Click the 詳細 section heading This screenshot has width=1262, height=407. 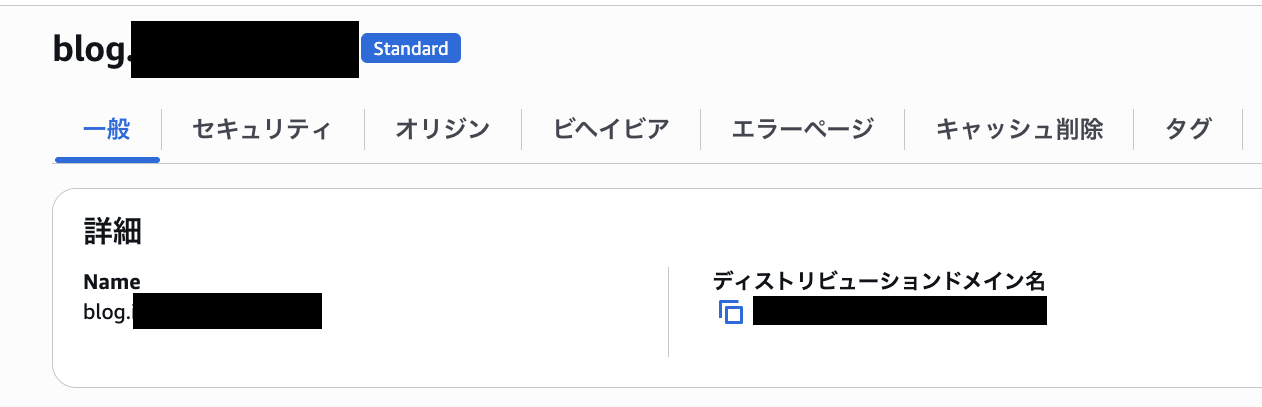click(112, 232)
